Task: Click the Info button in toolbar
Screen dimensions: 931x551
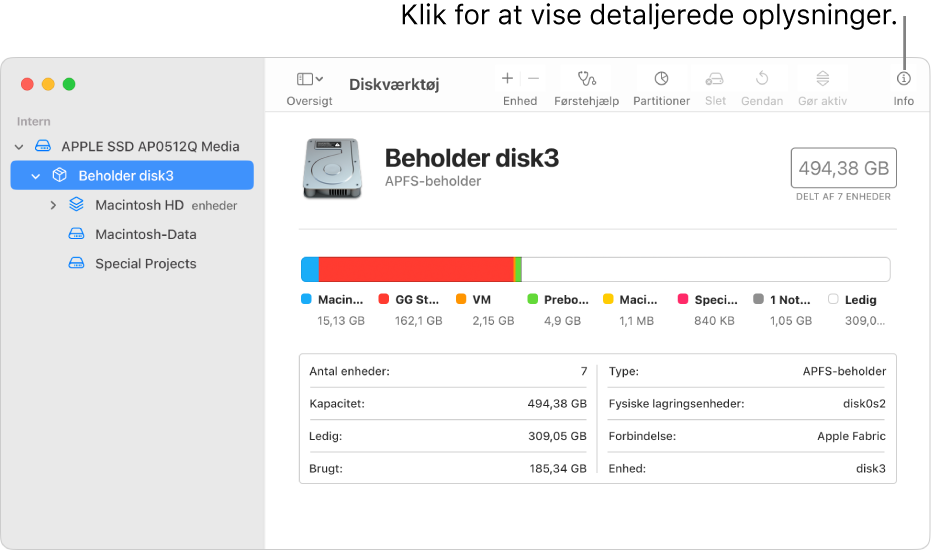Action: (903, 79)
